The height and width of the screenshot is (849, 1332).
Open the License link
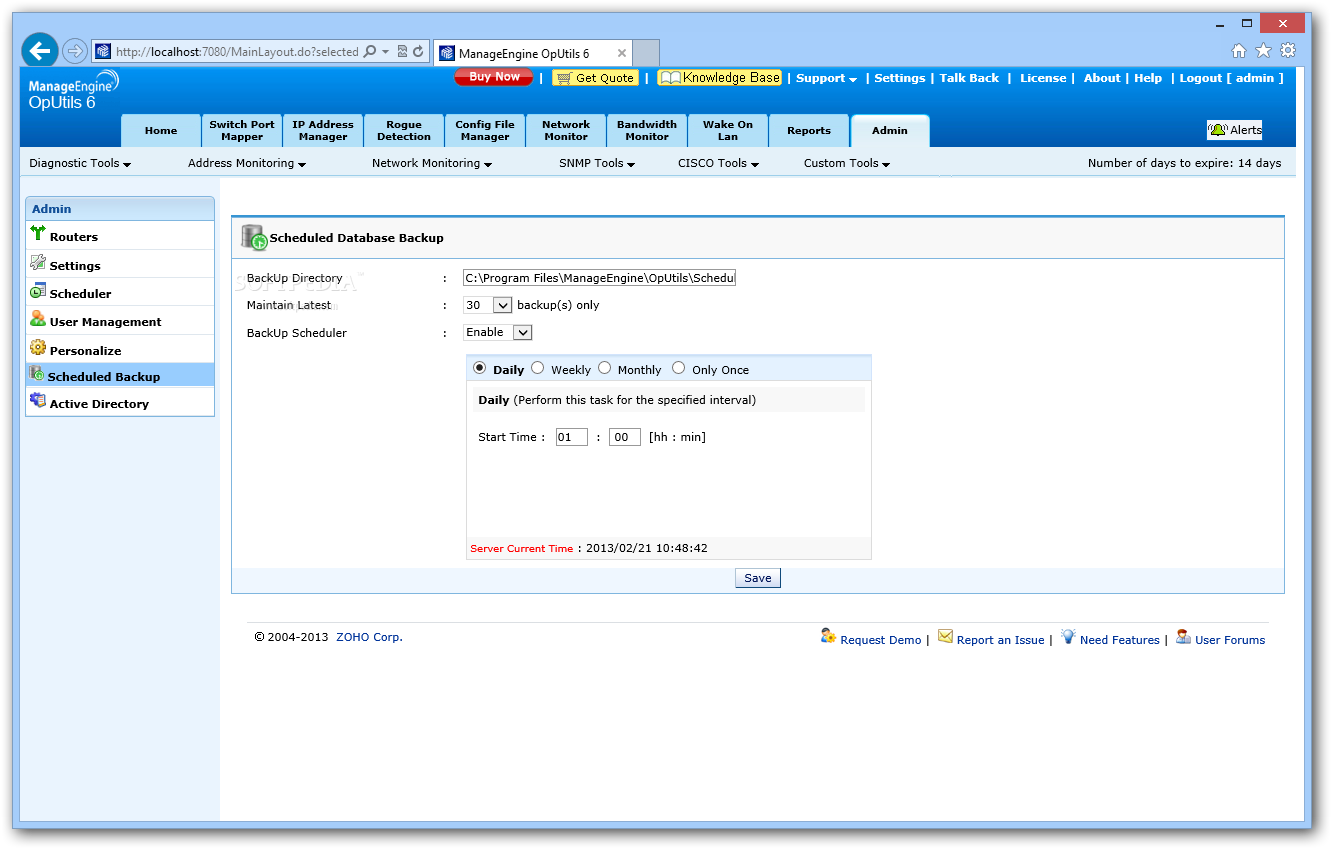[1043, 78]
